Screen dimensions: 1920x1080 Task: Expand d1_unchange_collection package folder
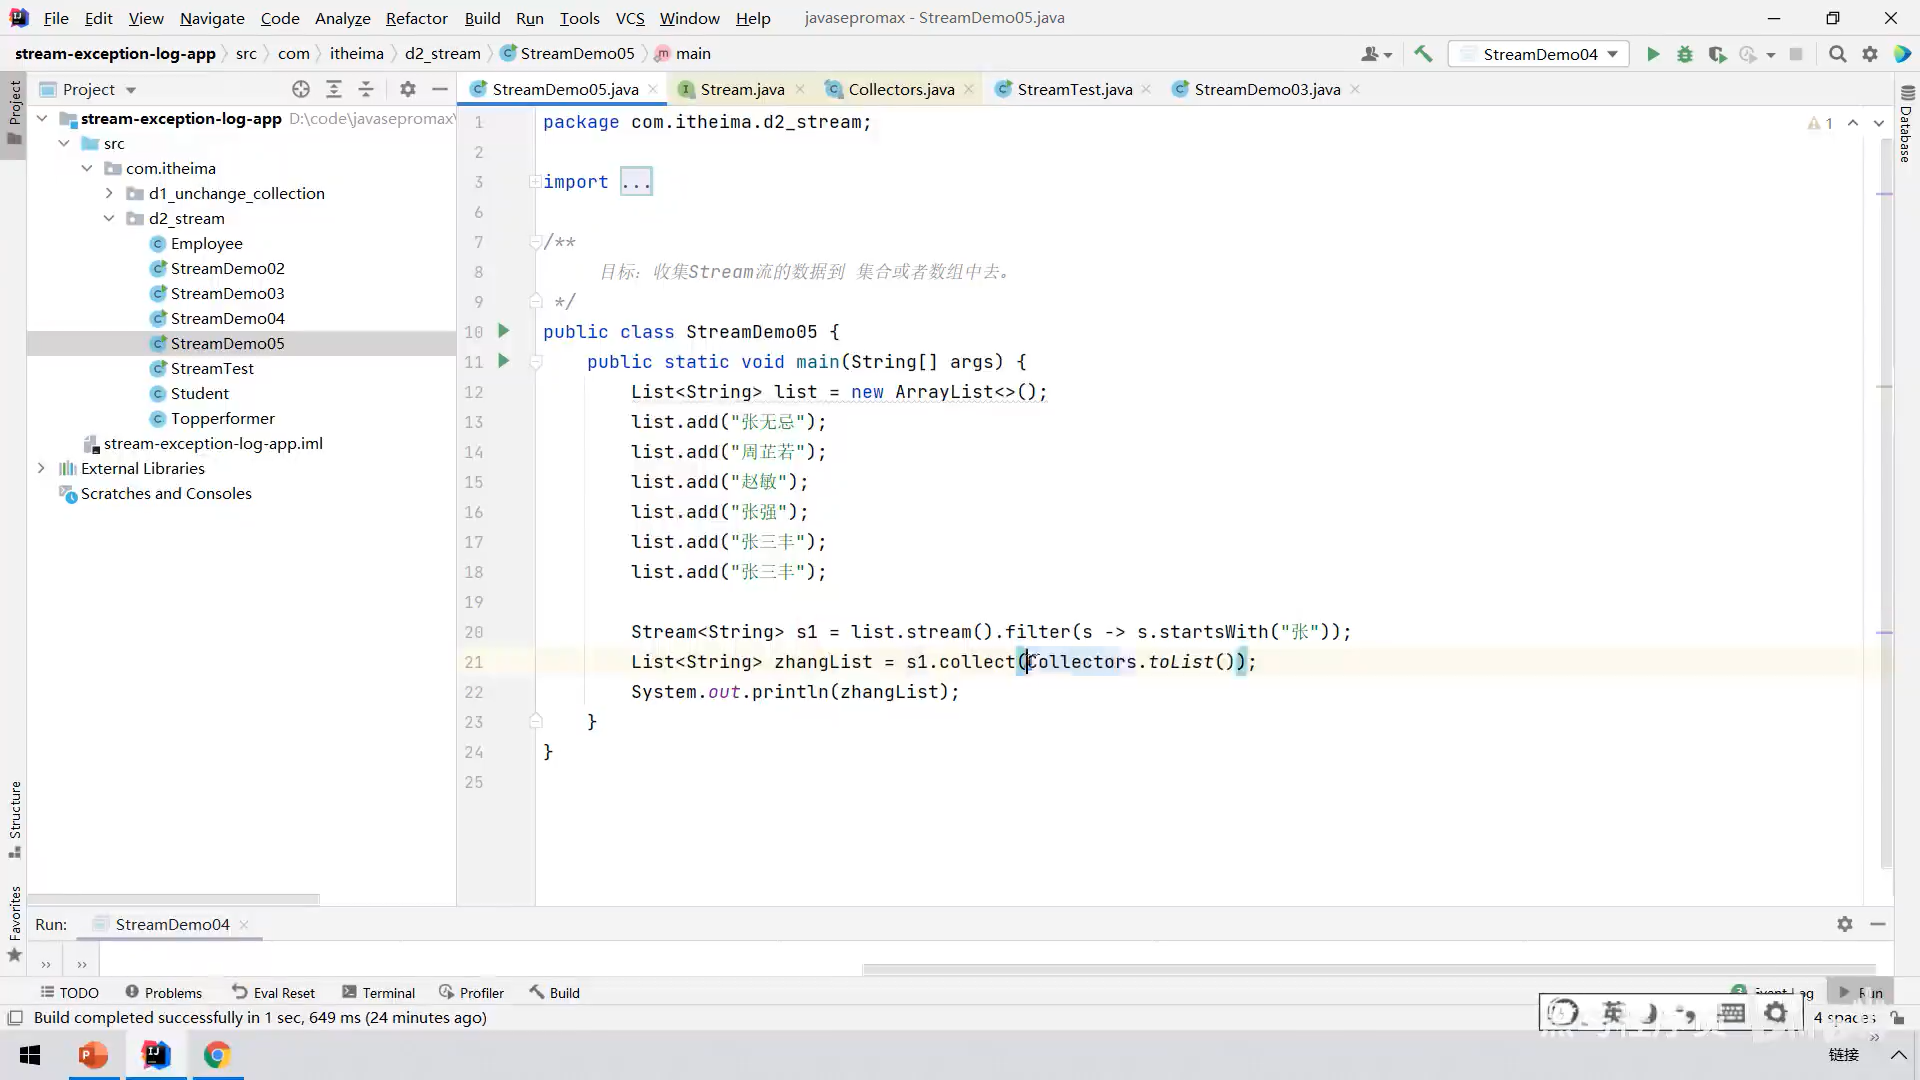(109, 193)
